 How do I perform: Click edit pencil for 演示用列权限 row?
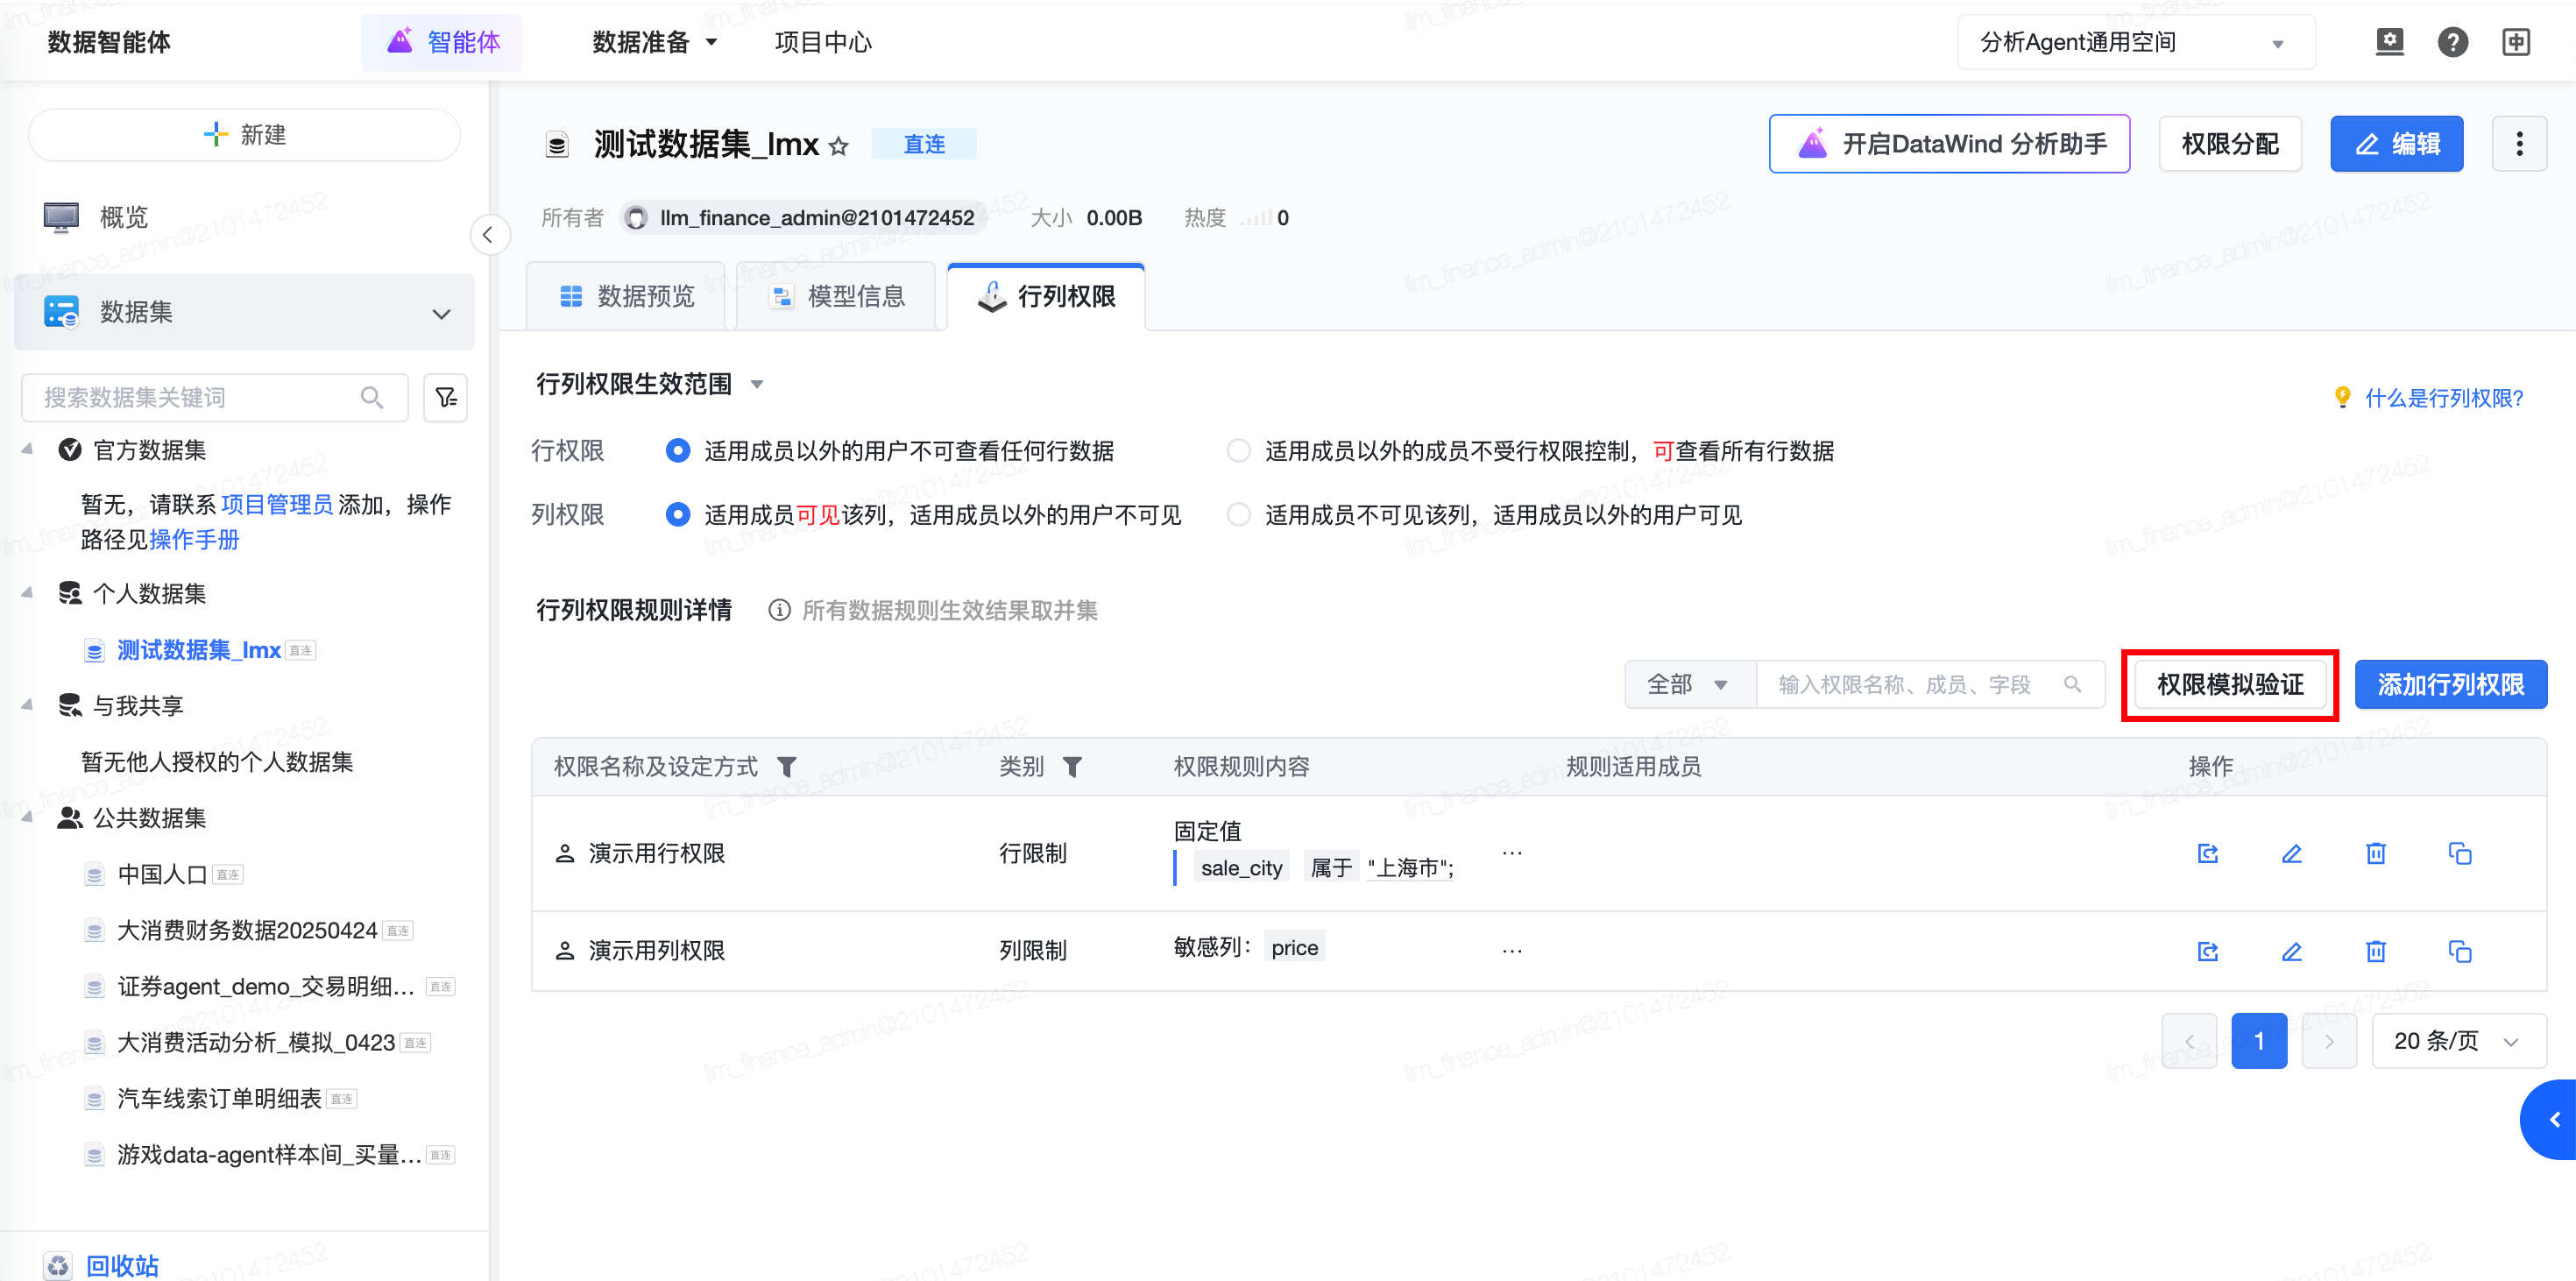pos(2292,951)
